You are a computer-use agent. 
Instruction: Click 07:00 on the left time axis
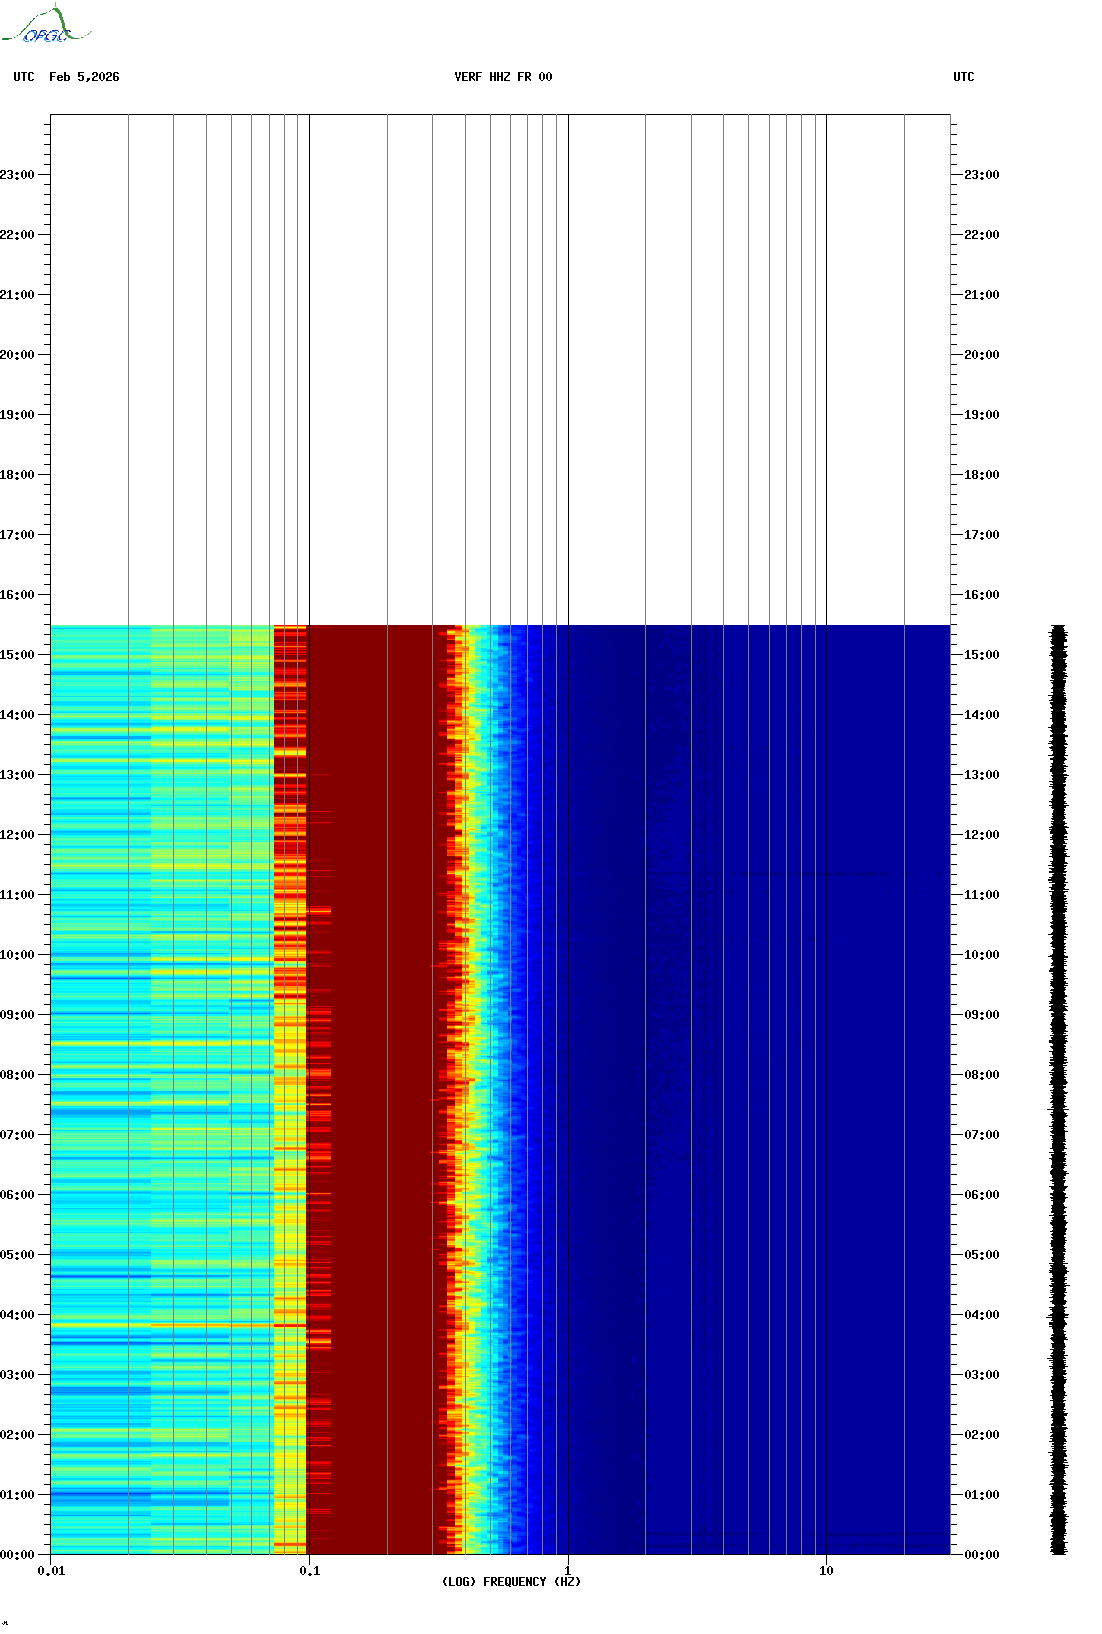[17, 1135]
